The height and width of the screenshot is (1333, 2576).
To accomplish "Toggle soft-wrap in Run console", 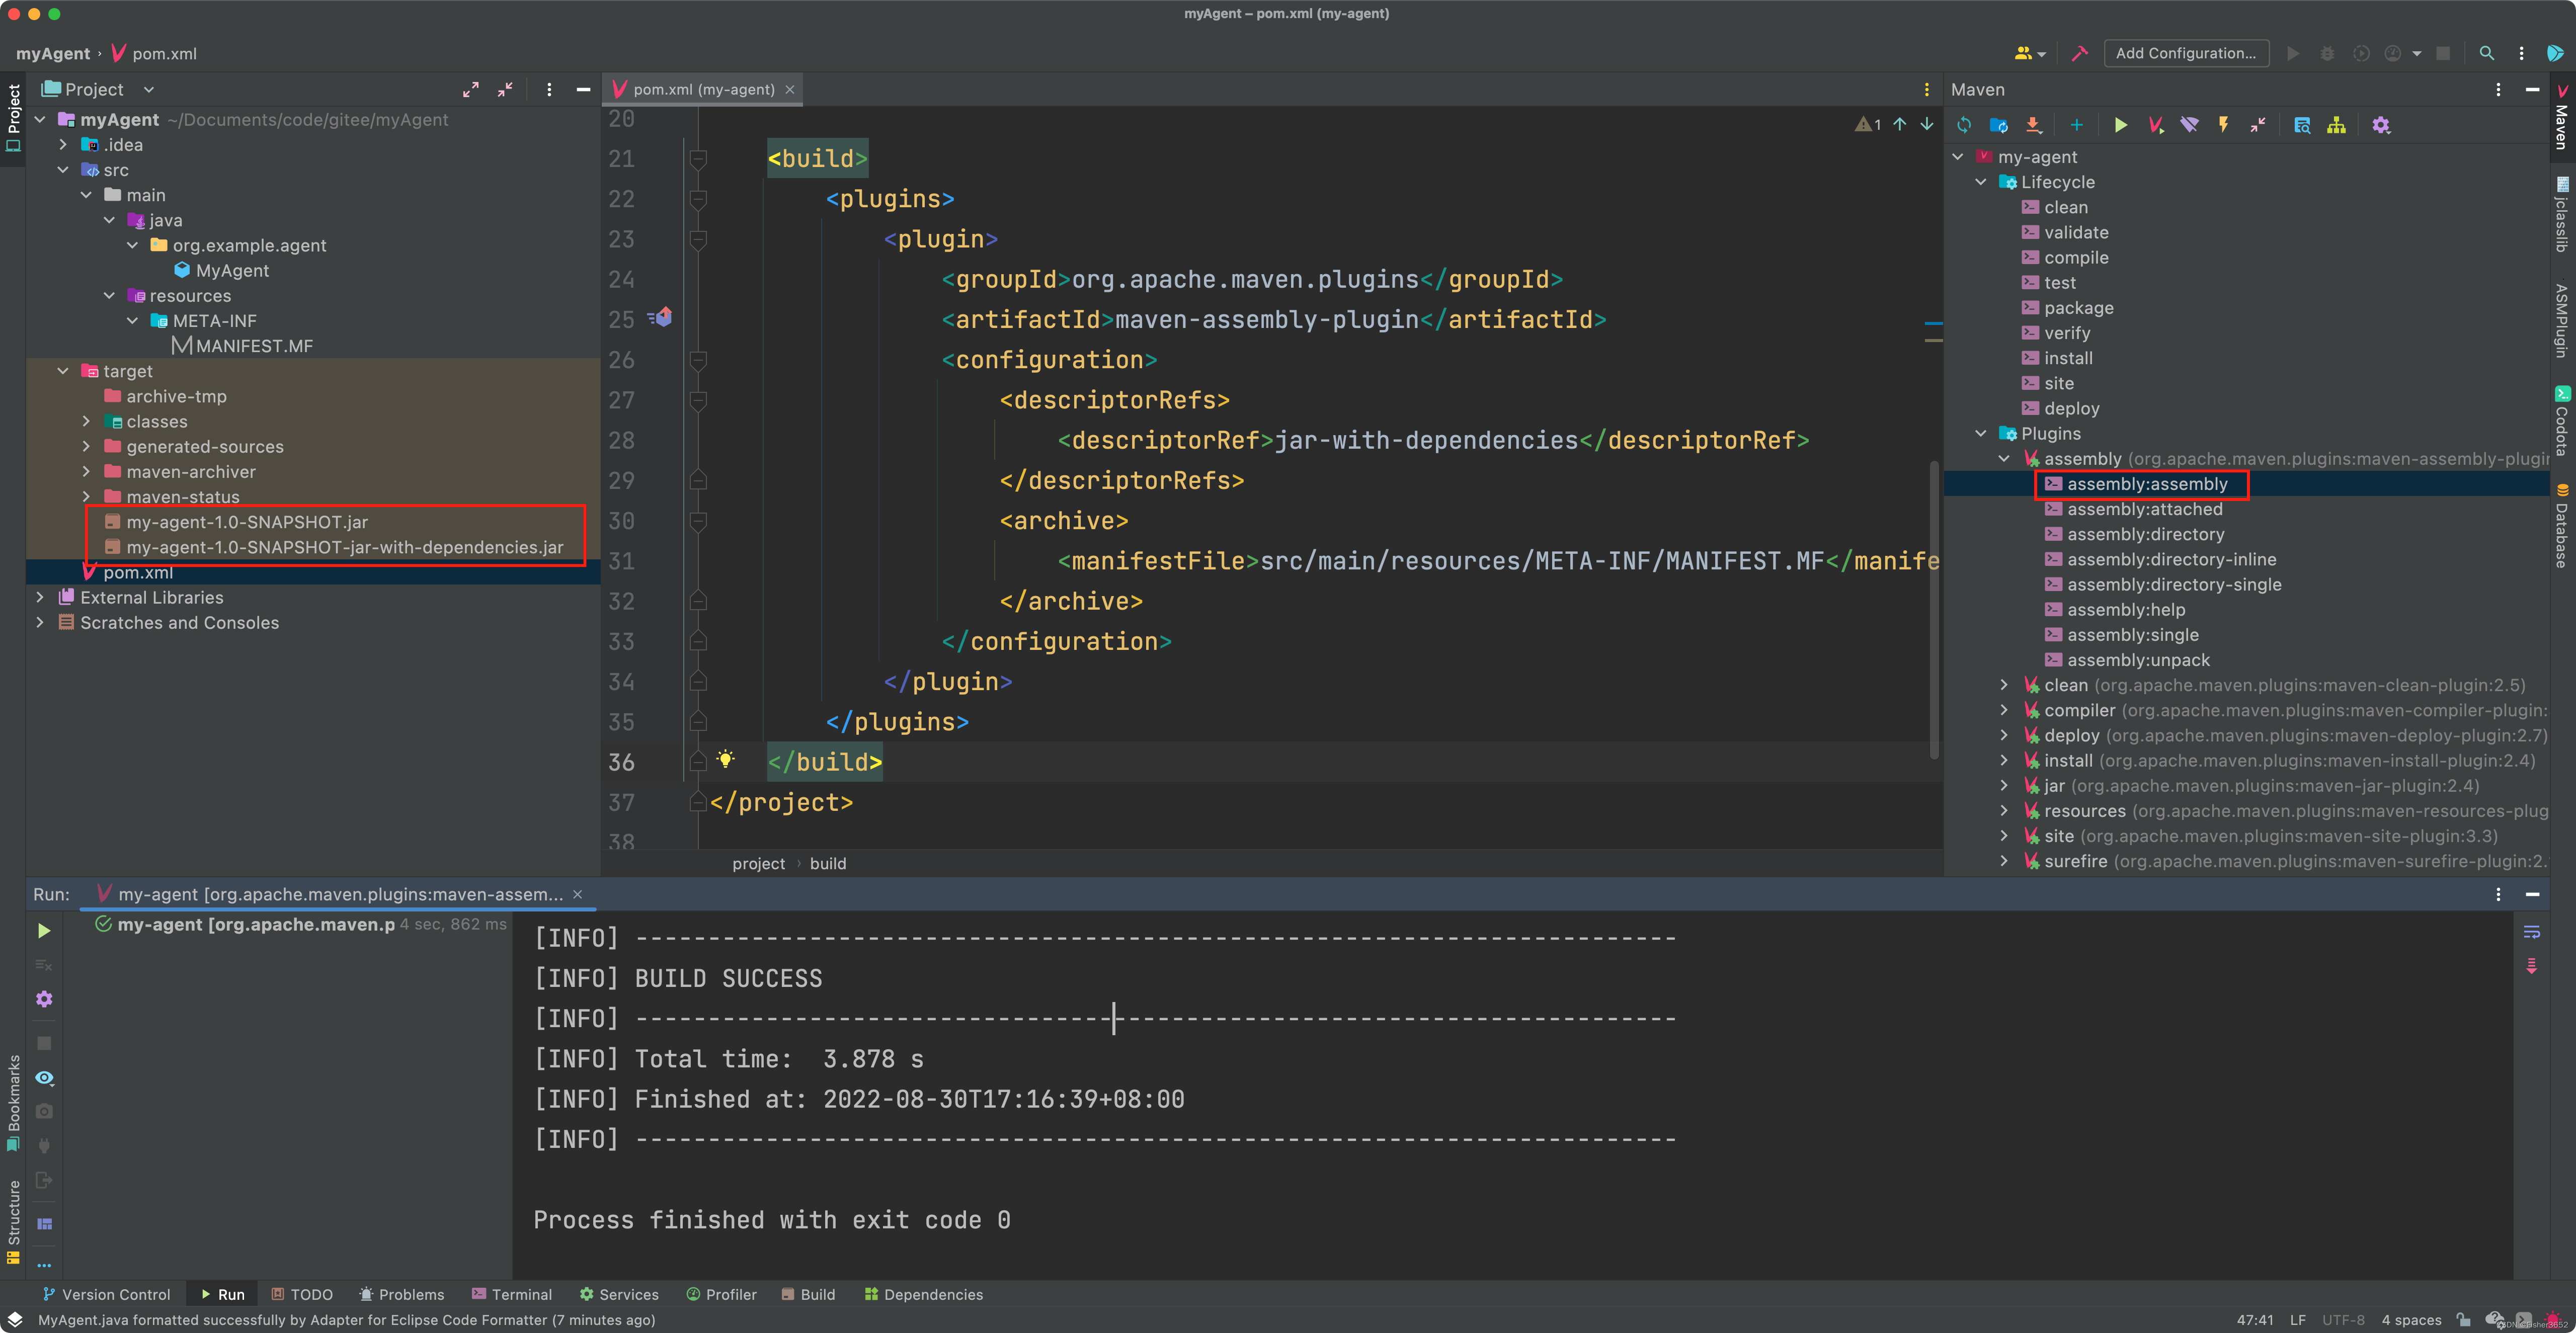I will pyautogui.click(x=2532, y=932).
